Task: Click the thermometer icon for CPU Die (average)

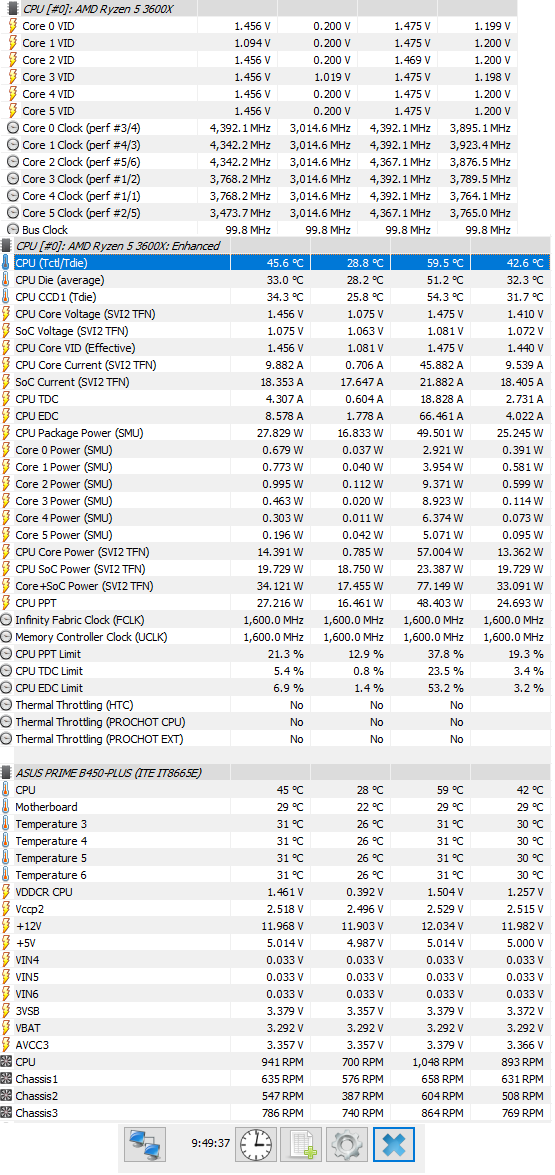Action: [7, 280]
